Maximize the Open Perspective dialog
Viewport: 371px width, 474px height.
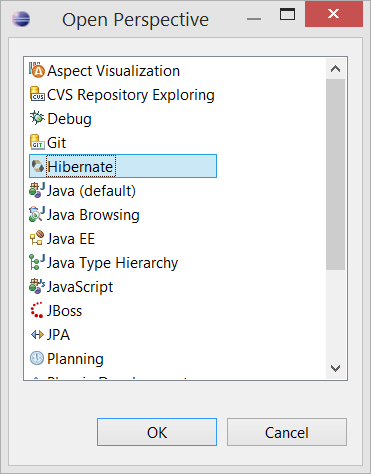coord(287,14)
